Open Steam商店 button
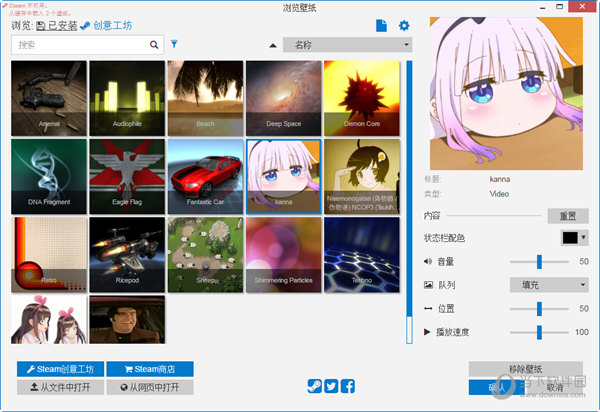 [150, 369]
